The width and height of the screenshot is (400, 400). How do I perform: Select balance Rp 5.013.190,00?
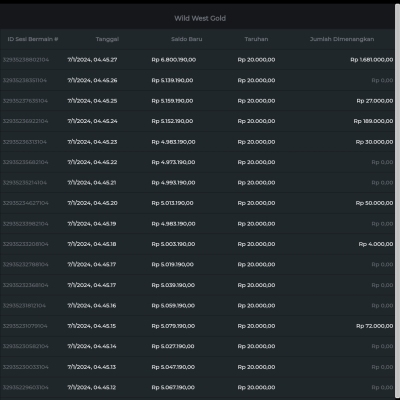(x=172, y=203)
